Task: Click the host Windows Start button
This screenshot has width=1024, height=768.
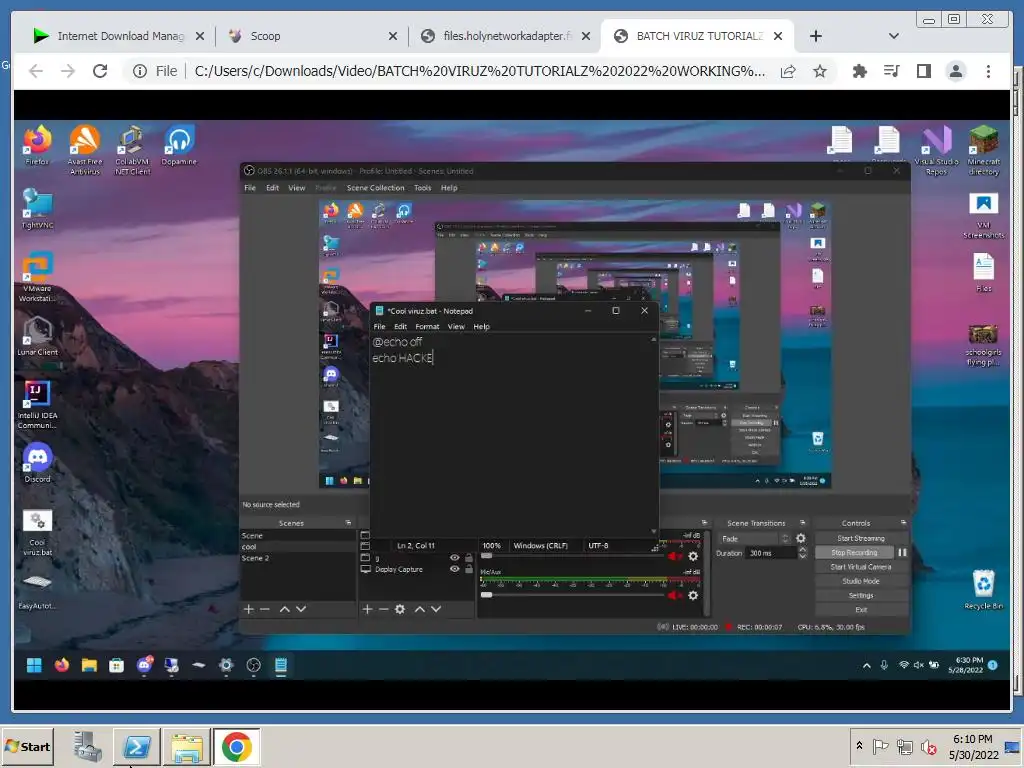Action: click(x=27, y=746)
